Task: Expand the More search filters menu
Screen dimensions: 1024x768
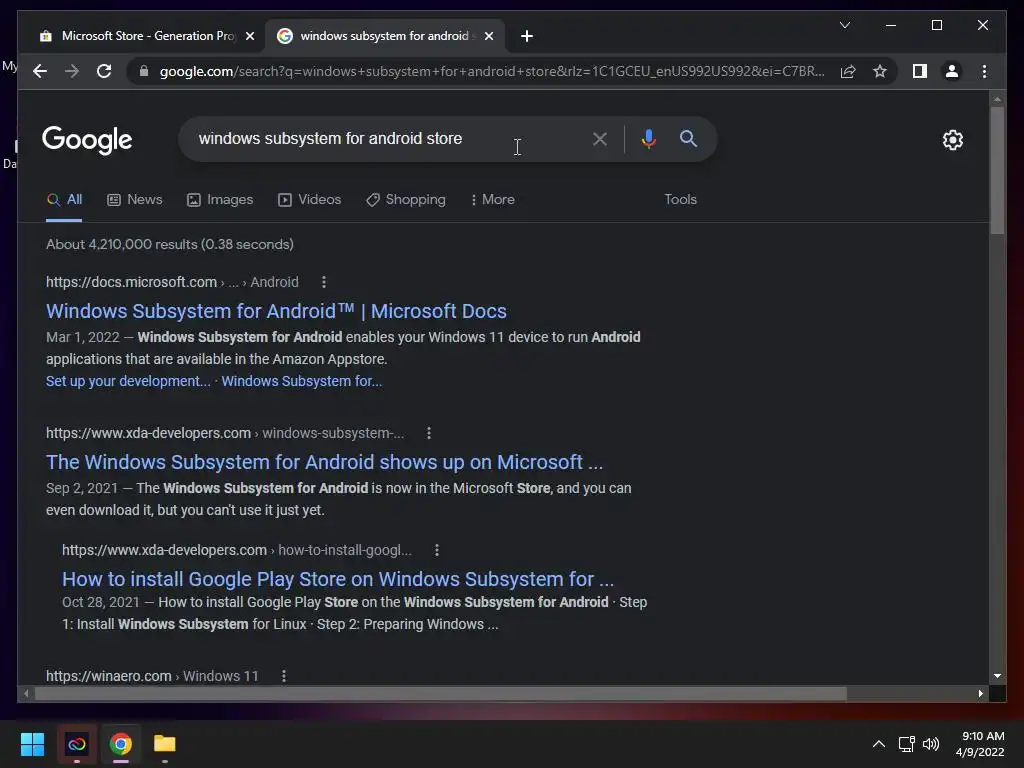Action: [x=493, y=200]
